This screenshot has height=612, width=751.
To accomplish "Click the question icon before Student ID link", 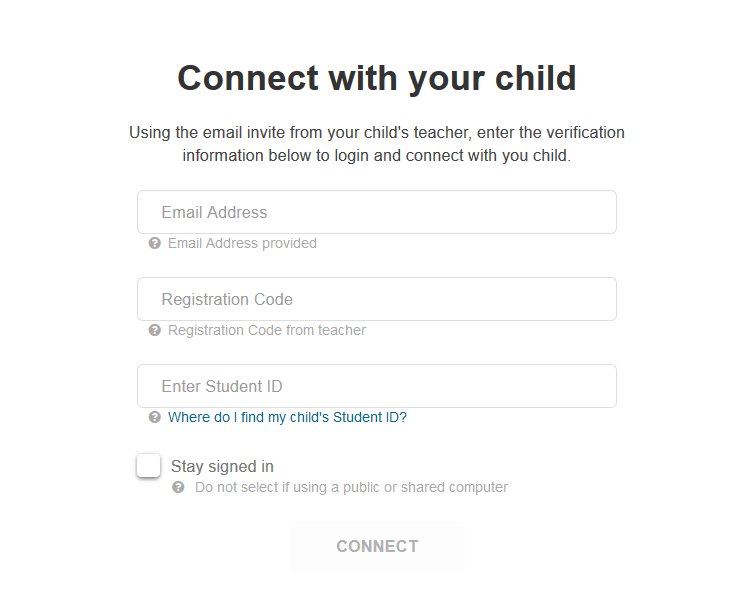I will [155, 417].
